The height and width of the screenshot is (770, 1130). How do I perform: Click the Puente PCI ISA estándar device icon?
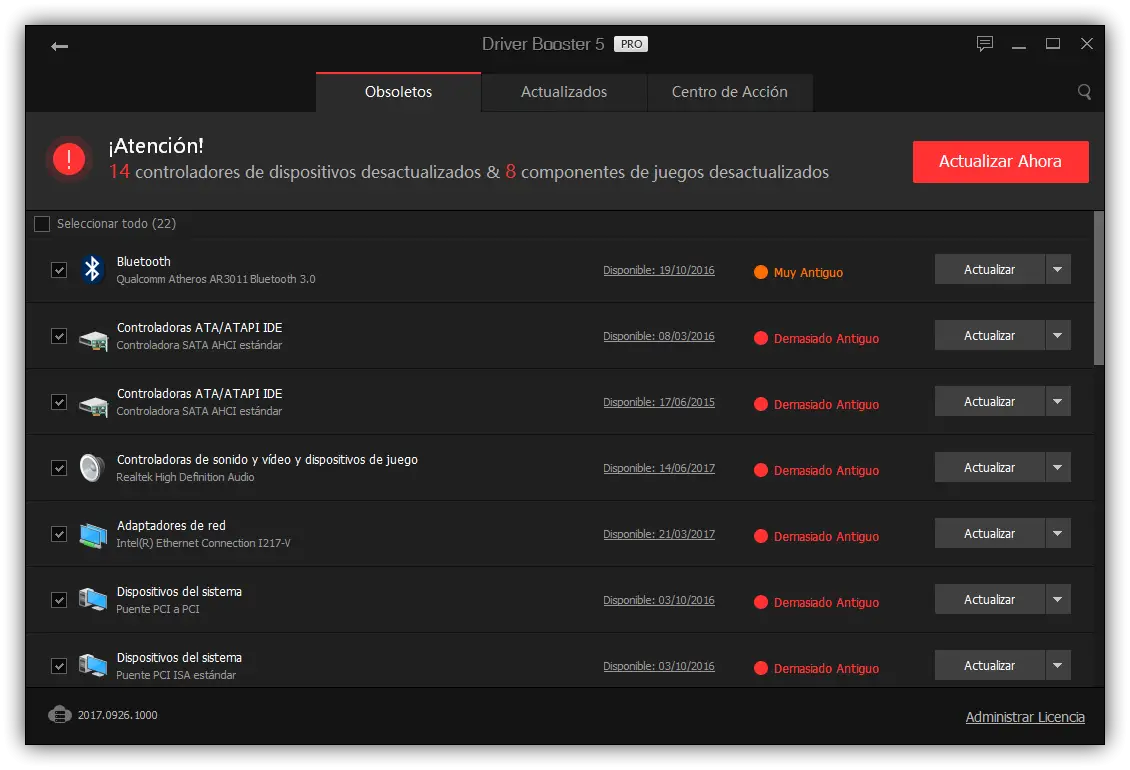[93, 666]
